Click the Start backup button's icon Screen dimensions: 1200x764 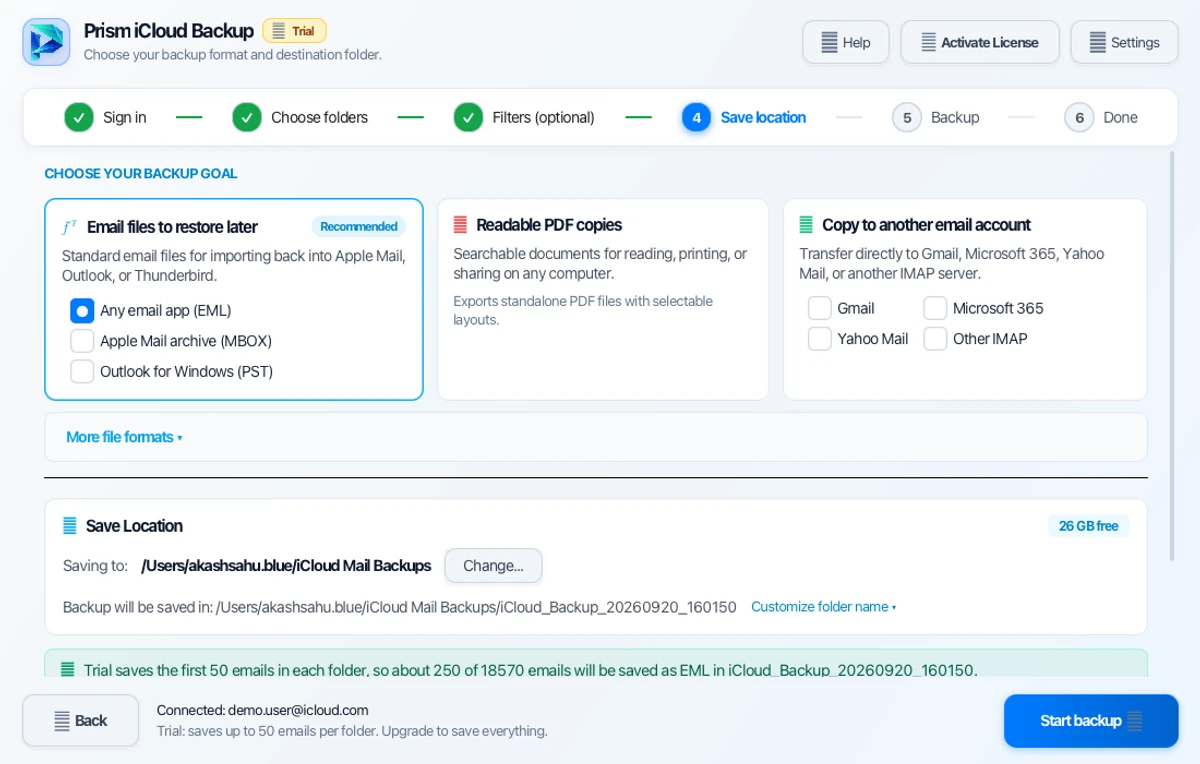point(1134,721)
